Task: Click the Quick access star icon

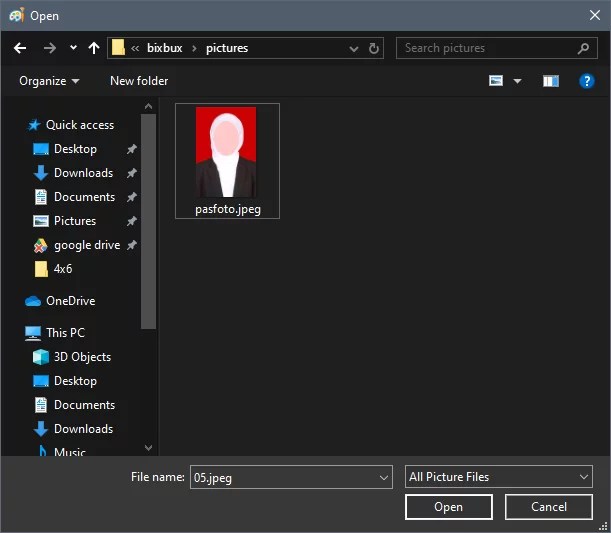Action: [34, 125]
